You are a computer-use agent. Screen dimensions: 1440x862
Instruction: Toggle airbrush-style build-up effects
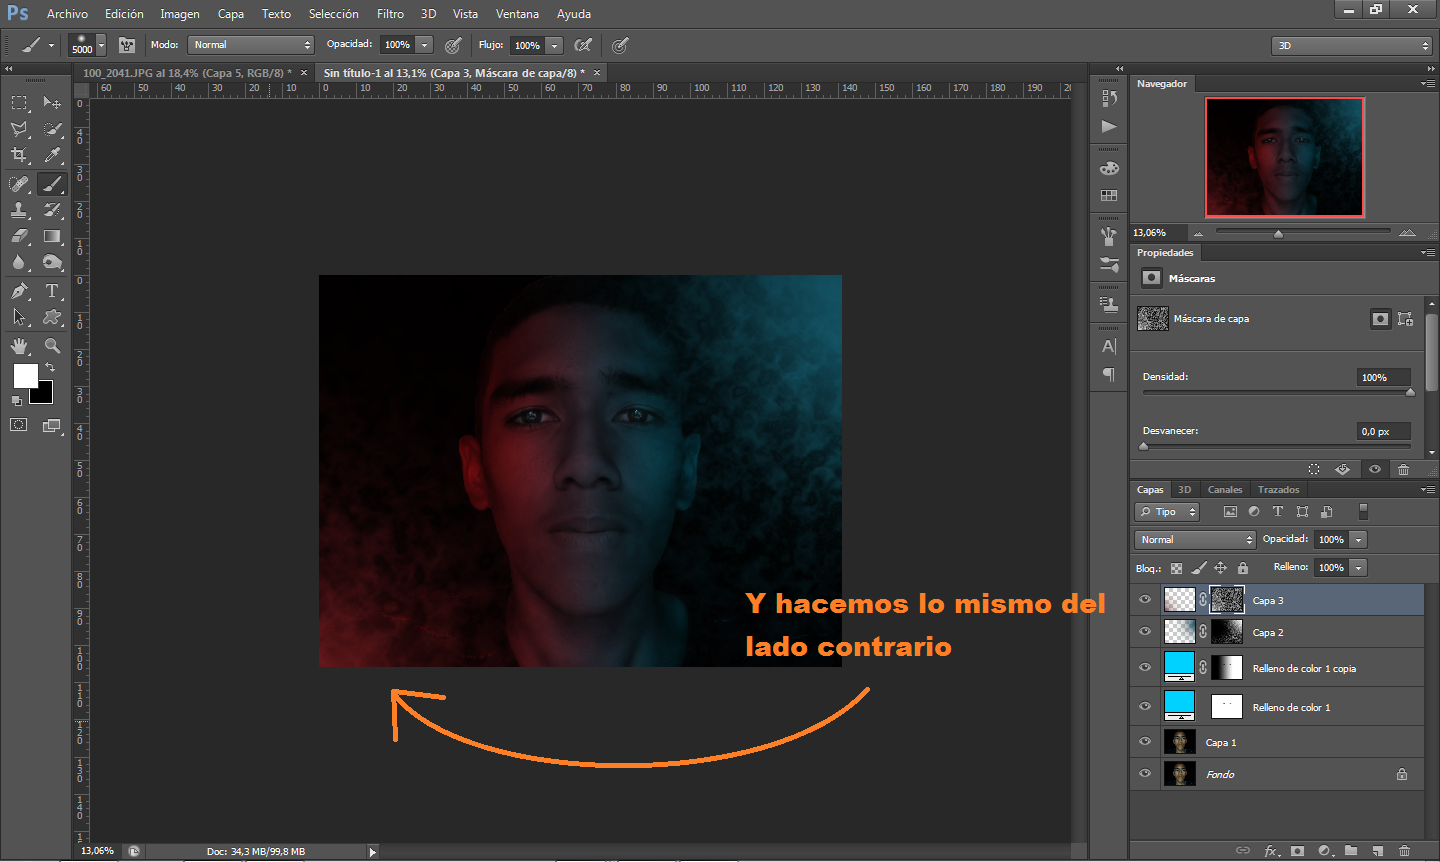[x=583, y=45]
